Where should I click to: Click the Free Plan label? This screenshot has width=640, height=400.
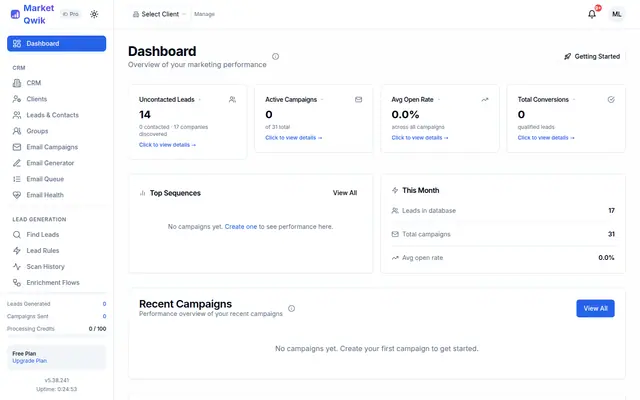[x=24, y=353]
